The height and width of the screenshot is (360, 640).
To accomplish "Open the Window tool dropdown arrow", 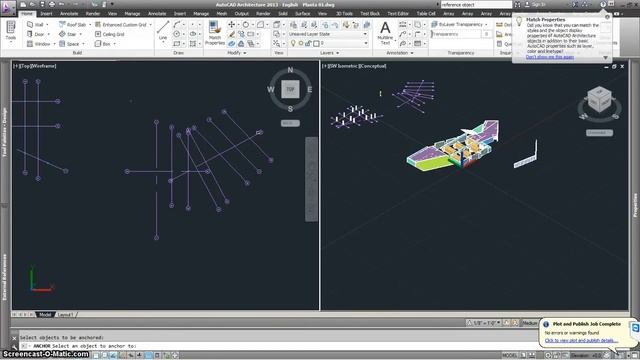I will click(54, 44).
